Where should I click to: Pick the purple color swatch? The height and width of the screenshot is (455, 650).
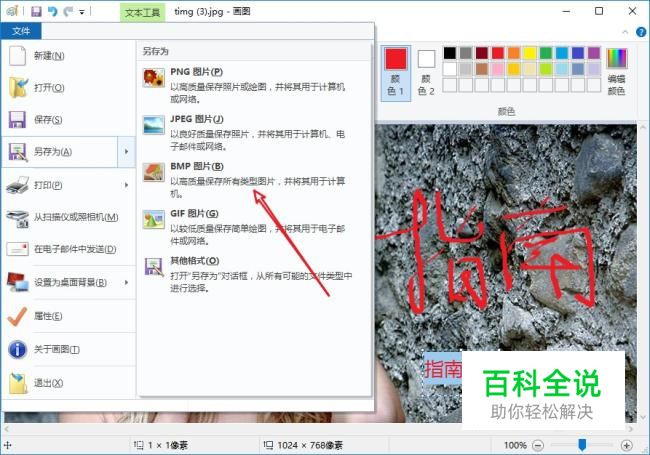[594, 53]
